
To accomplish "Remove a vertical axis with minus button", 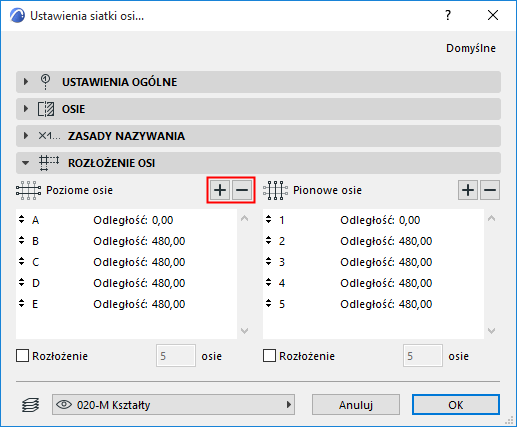I will [490, 190].
